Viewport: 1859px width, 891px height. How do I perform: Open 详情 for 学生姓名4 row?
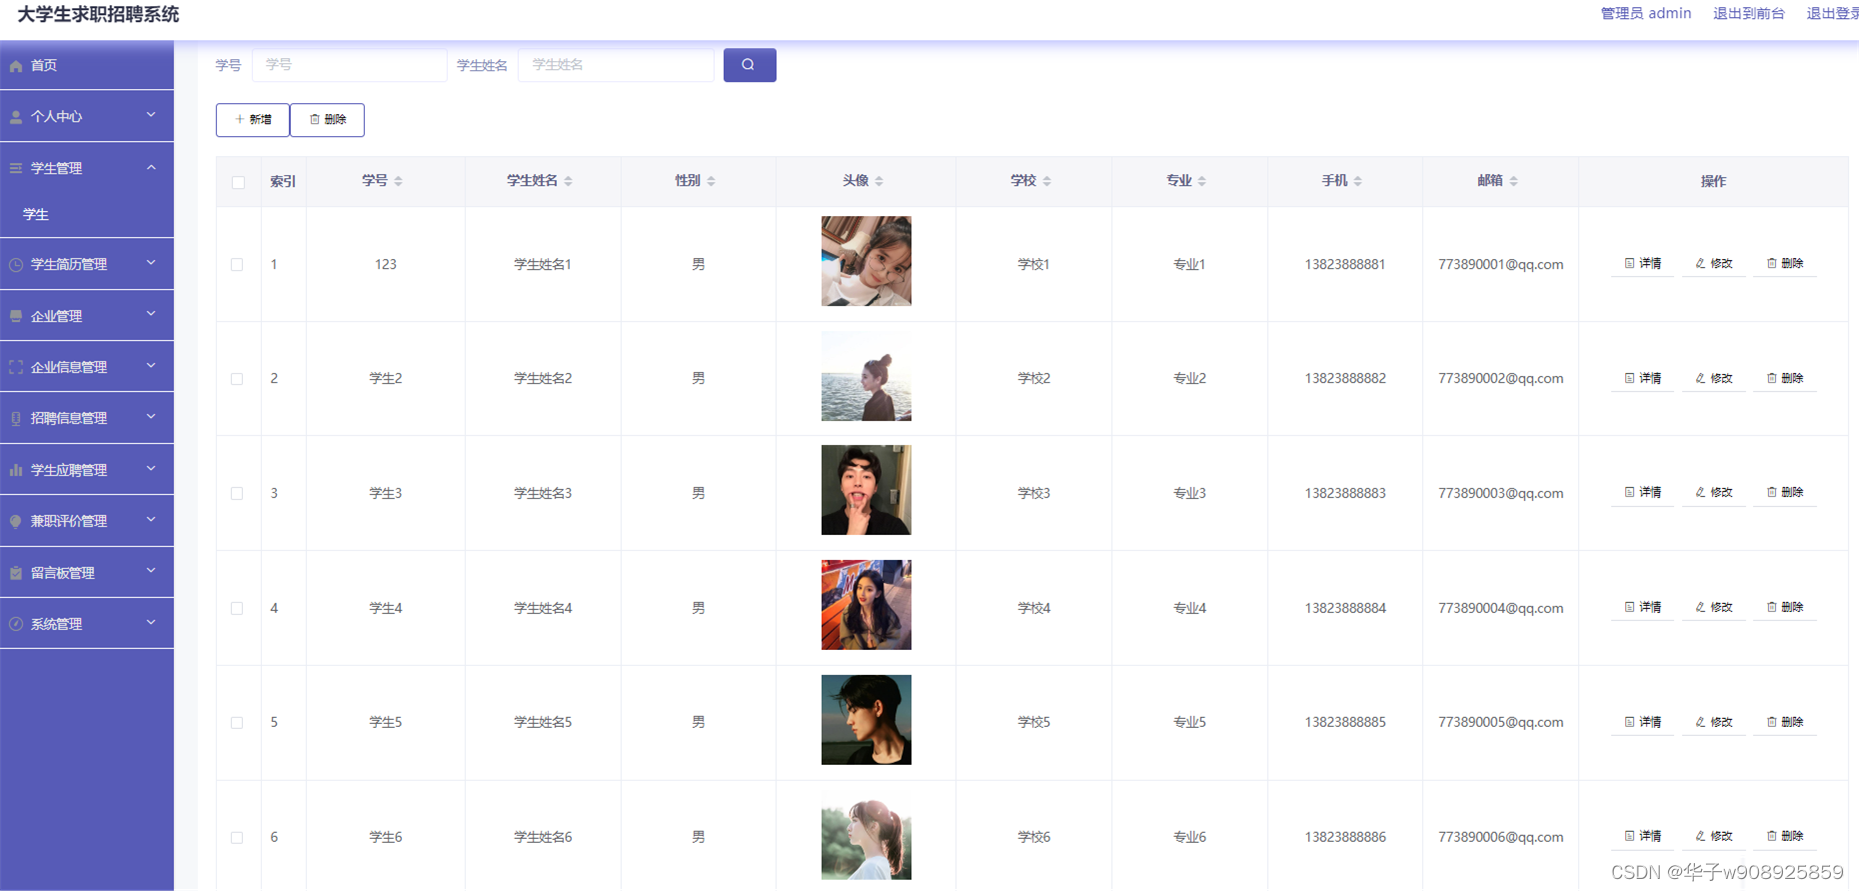[1643, 608]
